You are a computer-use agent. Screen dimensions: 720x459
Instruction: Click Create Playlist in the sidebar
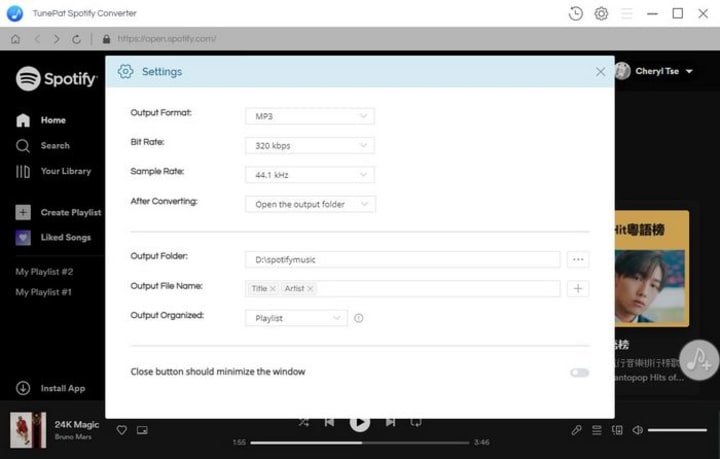pyautogui.click(x=58, y=212)
